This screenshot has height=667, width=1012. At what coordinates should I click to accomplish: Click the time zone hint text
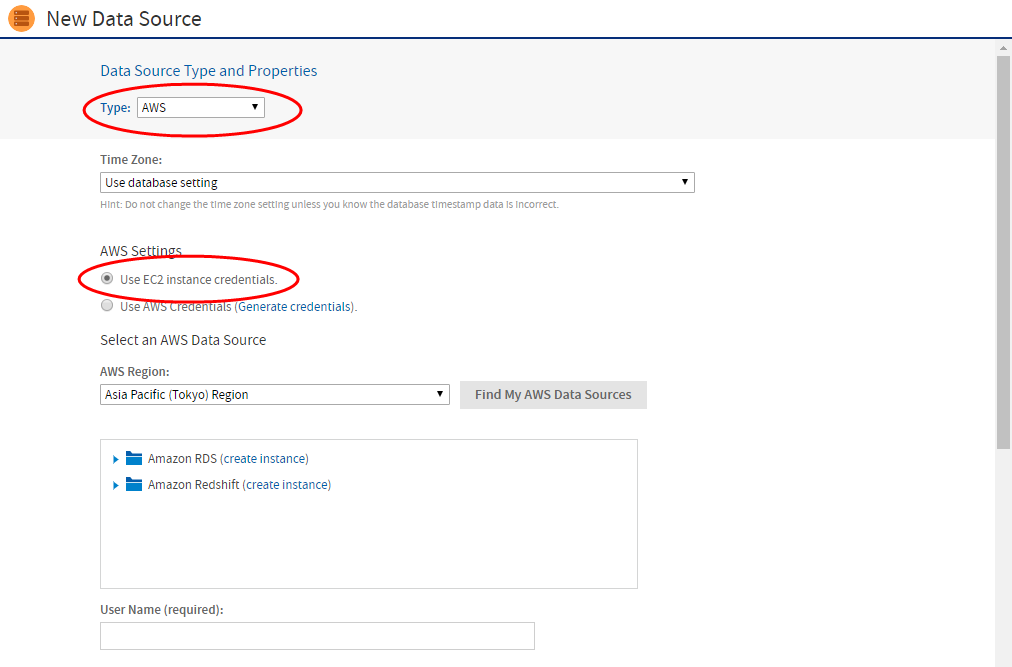329,204
